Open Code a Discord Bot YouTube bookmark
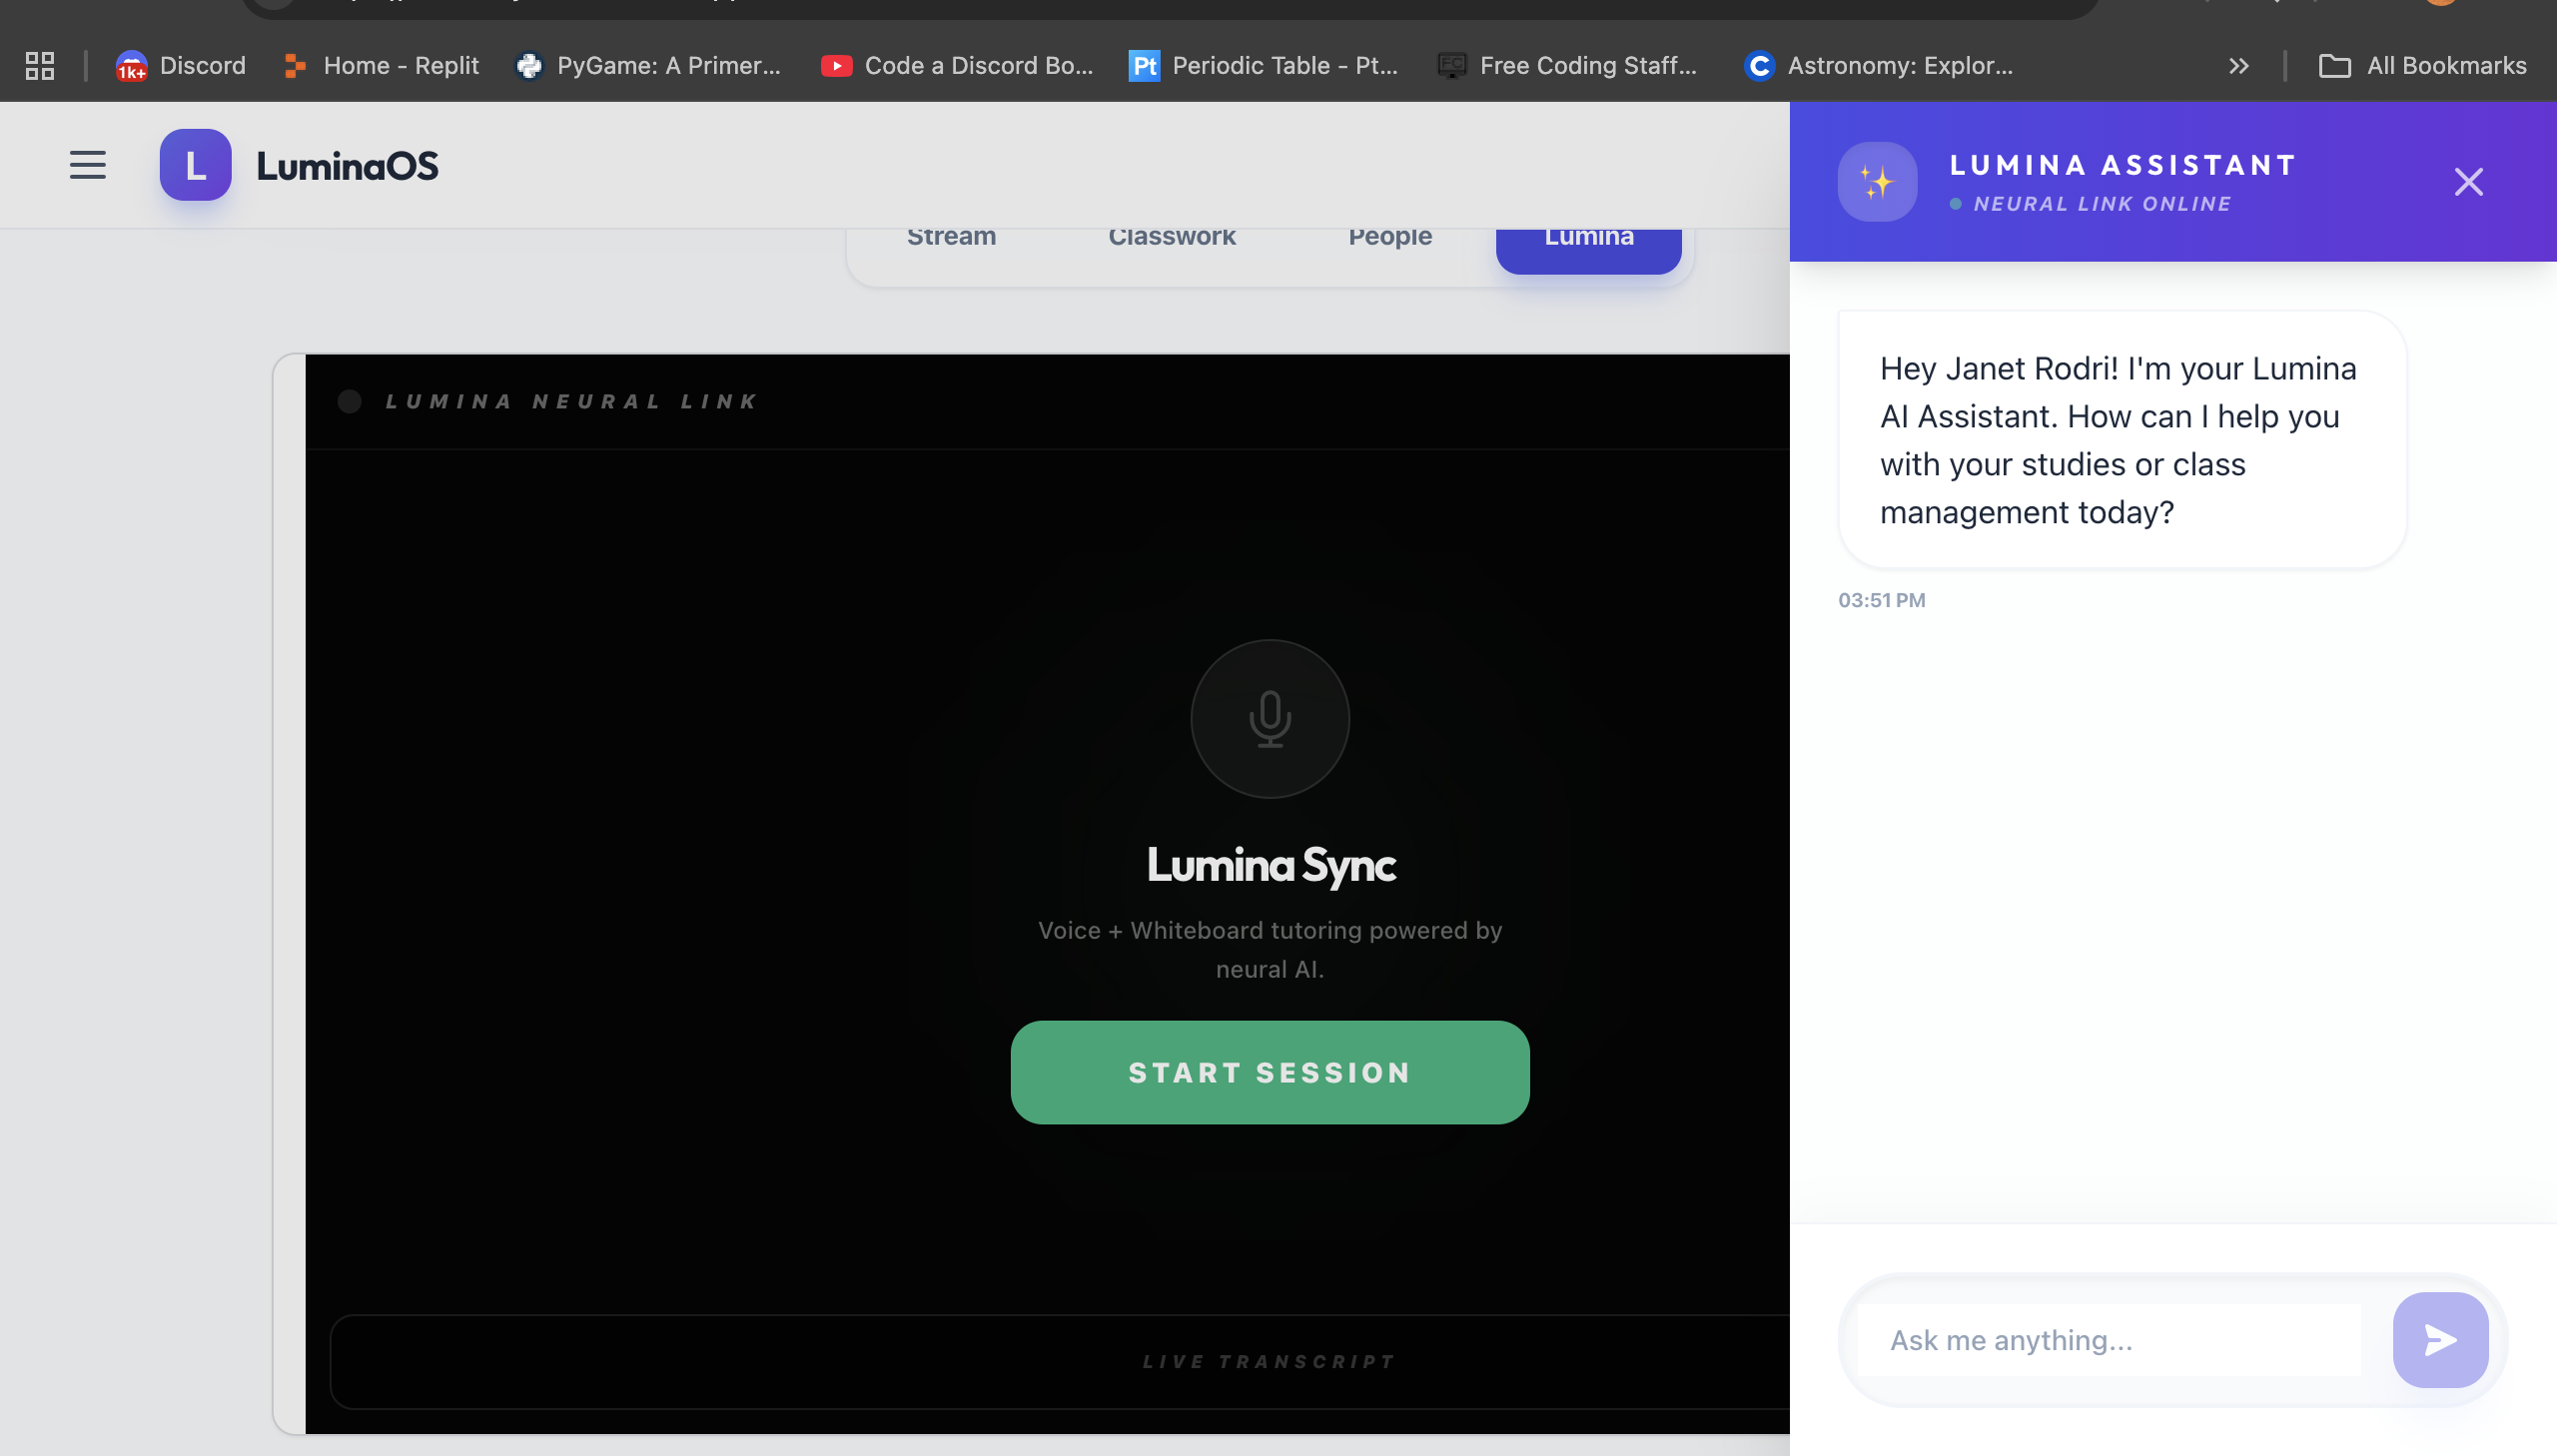The height and width of the screenshot is (1456, 2557). pos(957,66)
